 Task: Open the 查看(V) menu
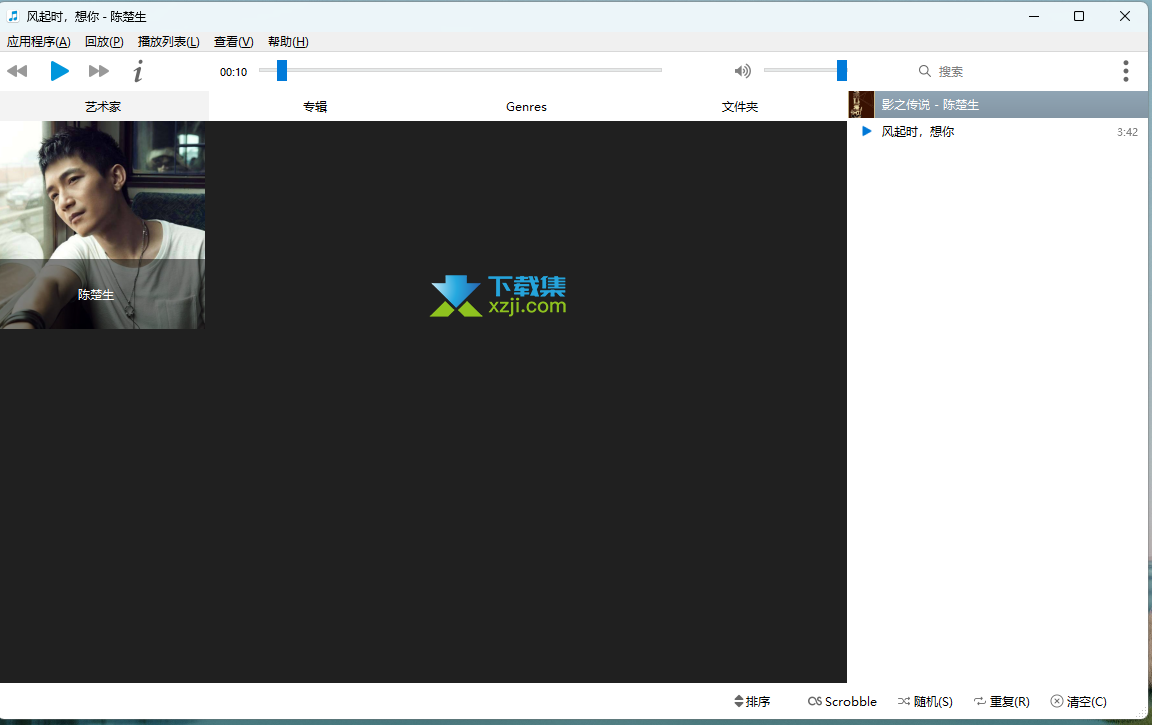pos(234,42)
